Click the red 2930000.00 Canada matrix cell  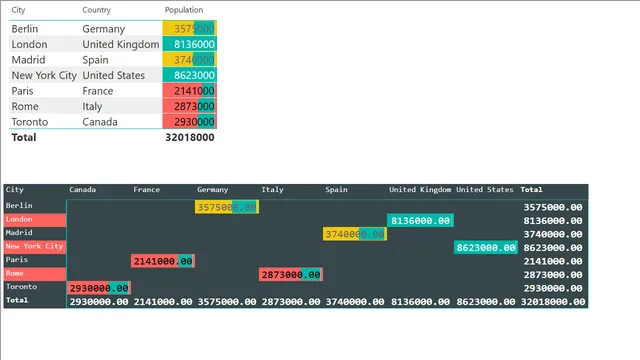point(99,288)
